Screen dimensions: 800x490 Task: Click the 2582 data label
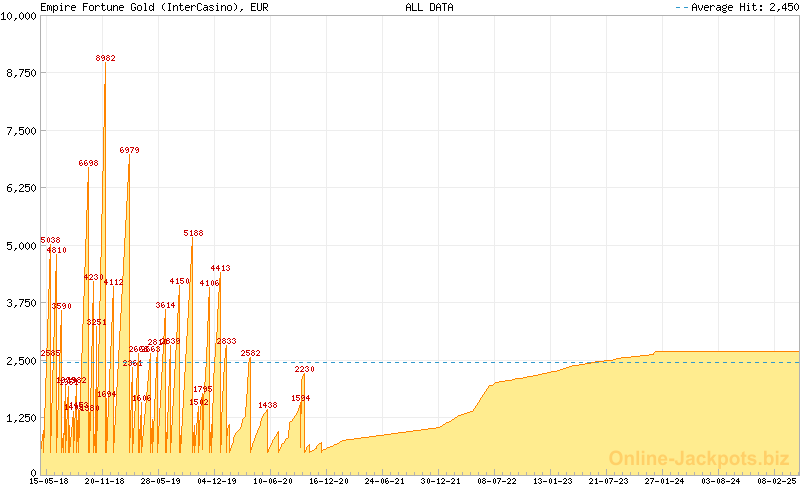click(x=250, y=353)
